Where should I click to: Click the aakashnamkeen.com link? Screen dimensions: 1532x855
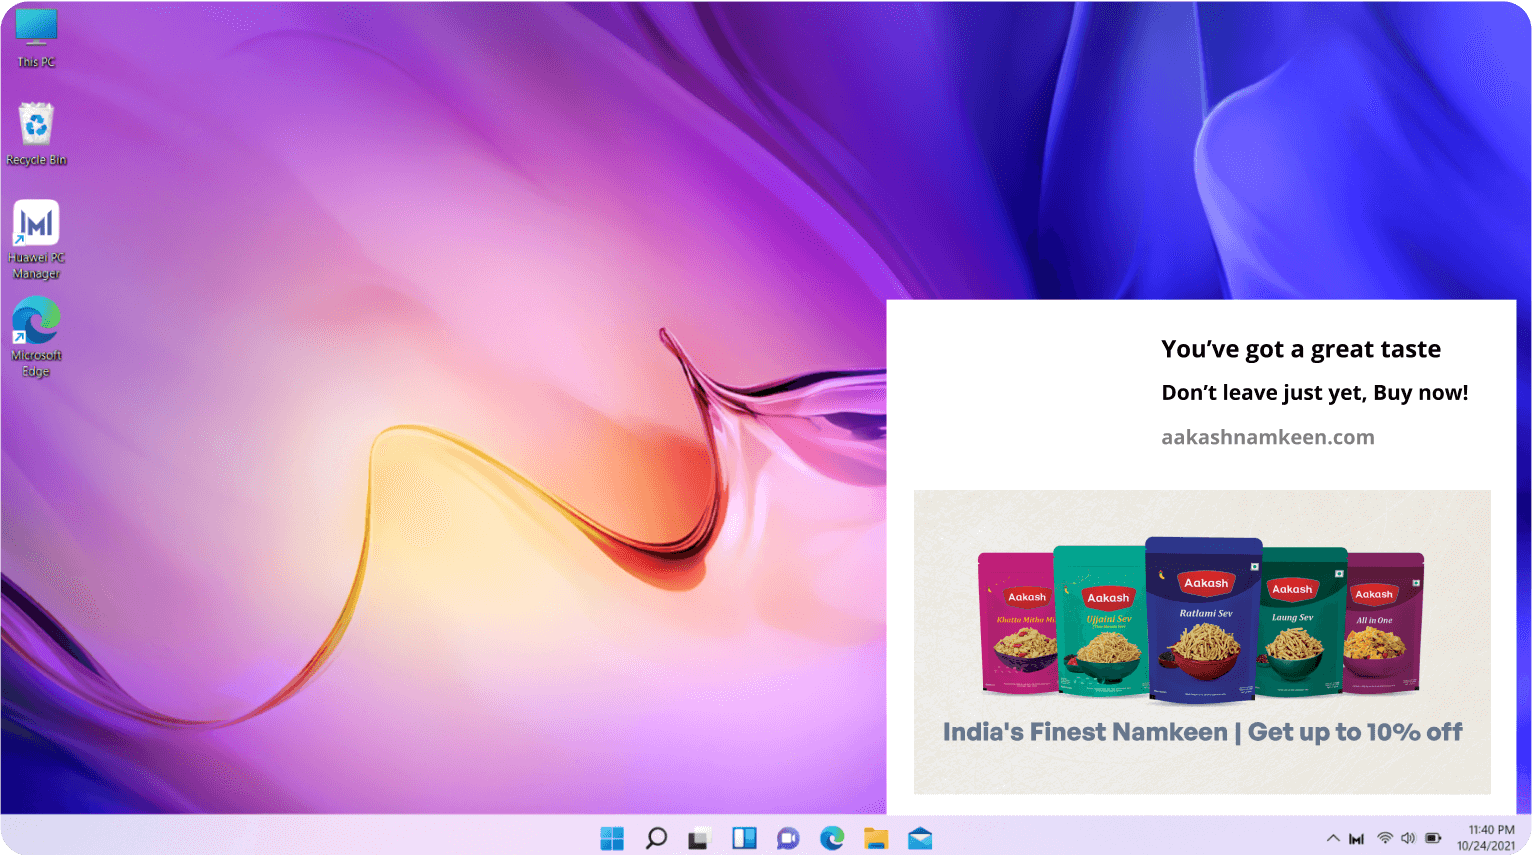[x=1268, y=437]
